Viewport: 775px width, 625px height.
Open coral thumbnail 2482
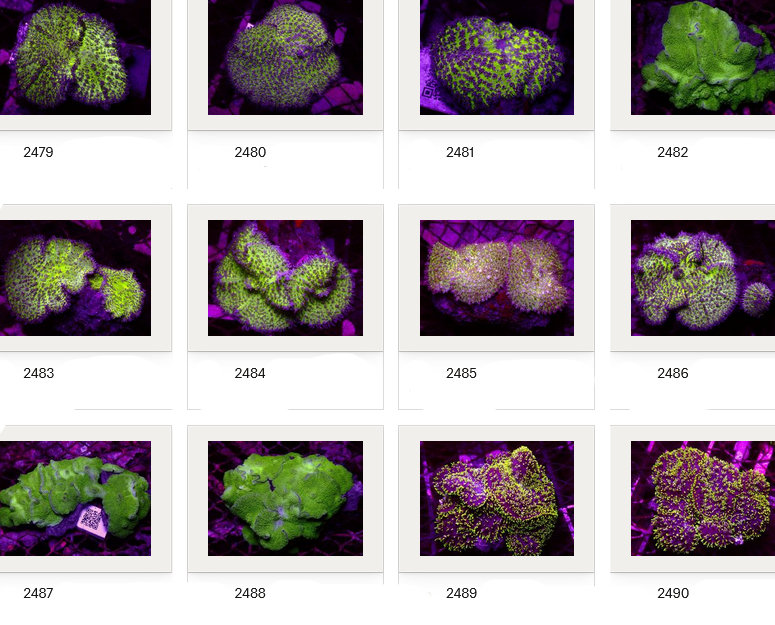click(x=703, y=57)
